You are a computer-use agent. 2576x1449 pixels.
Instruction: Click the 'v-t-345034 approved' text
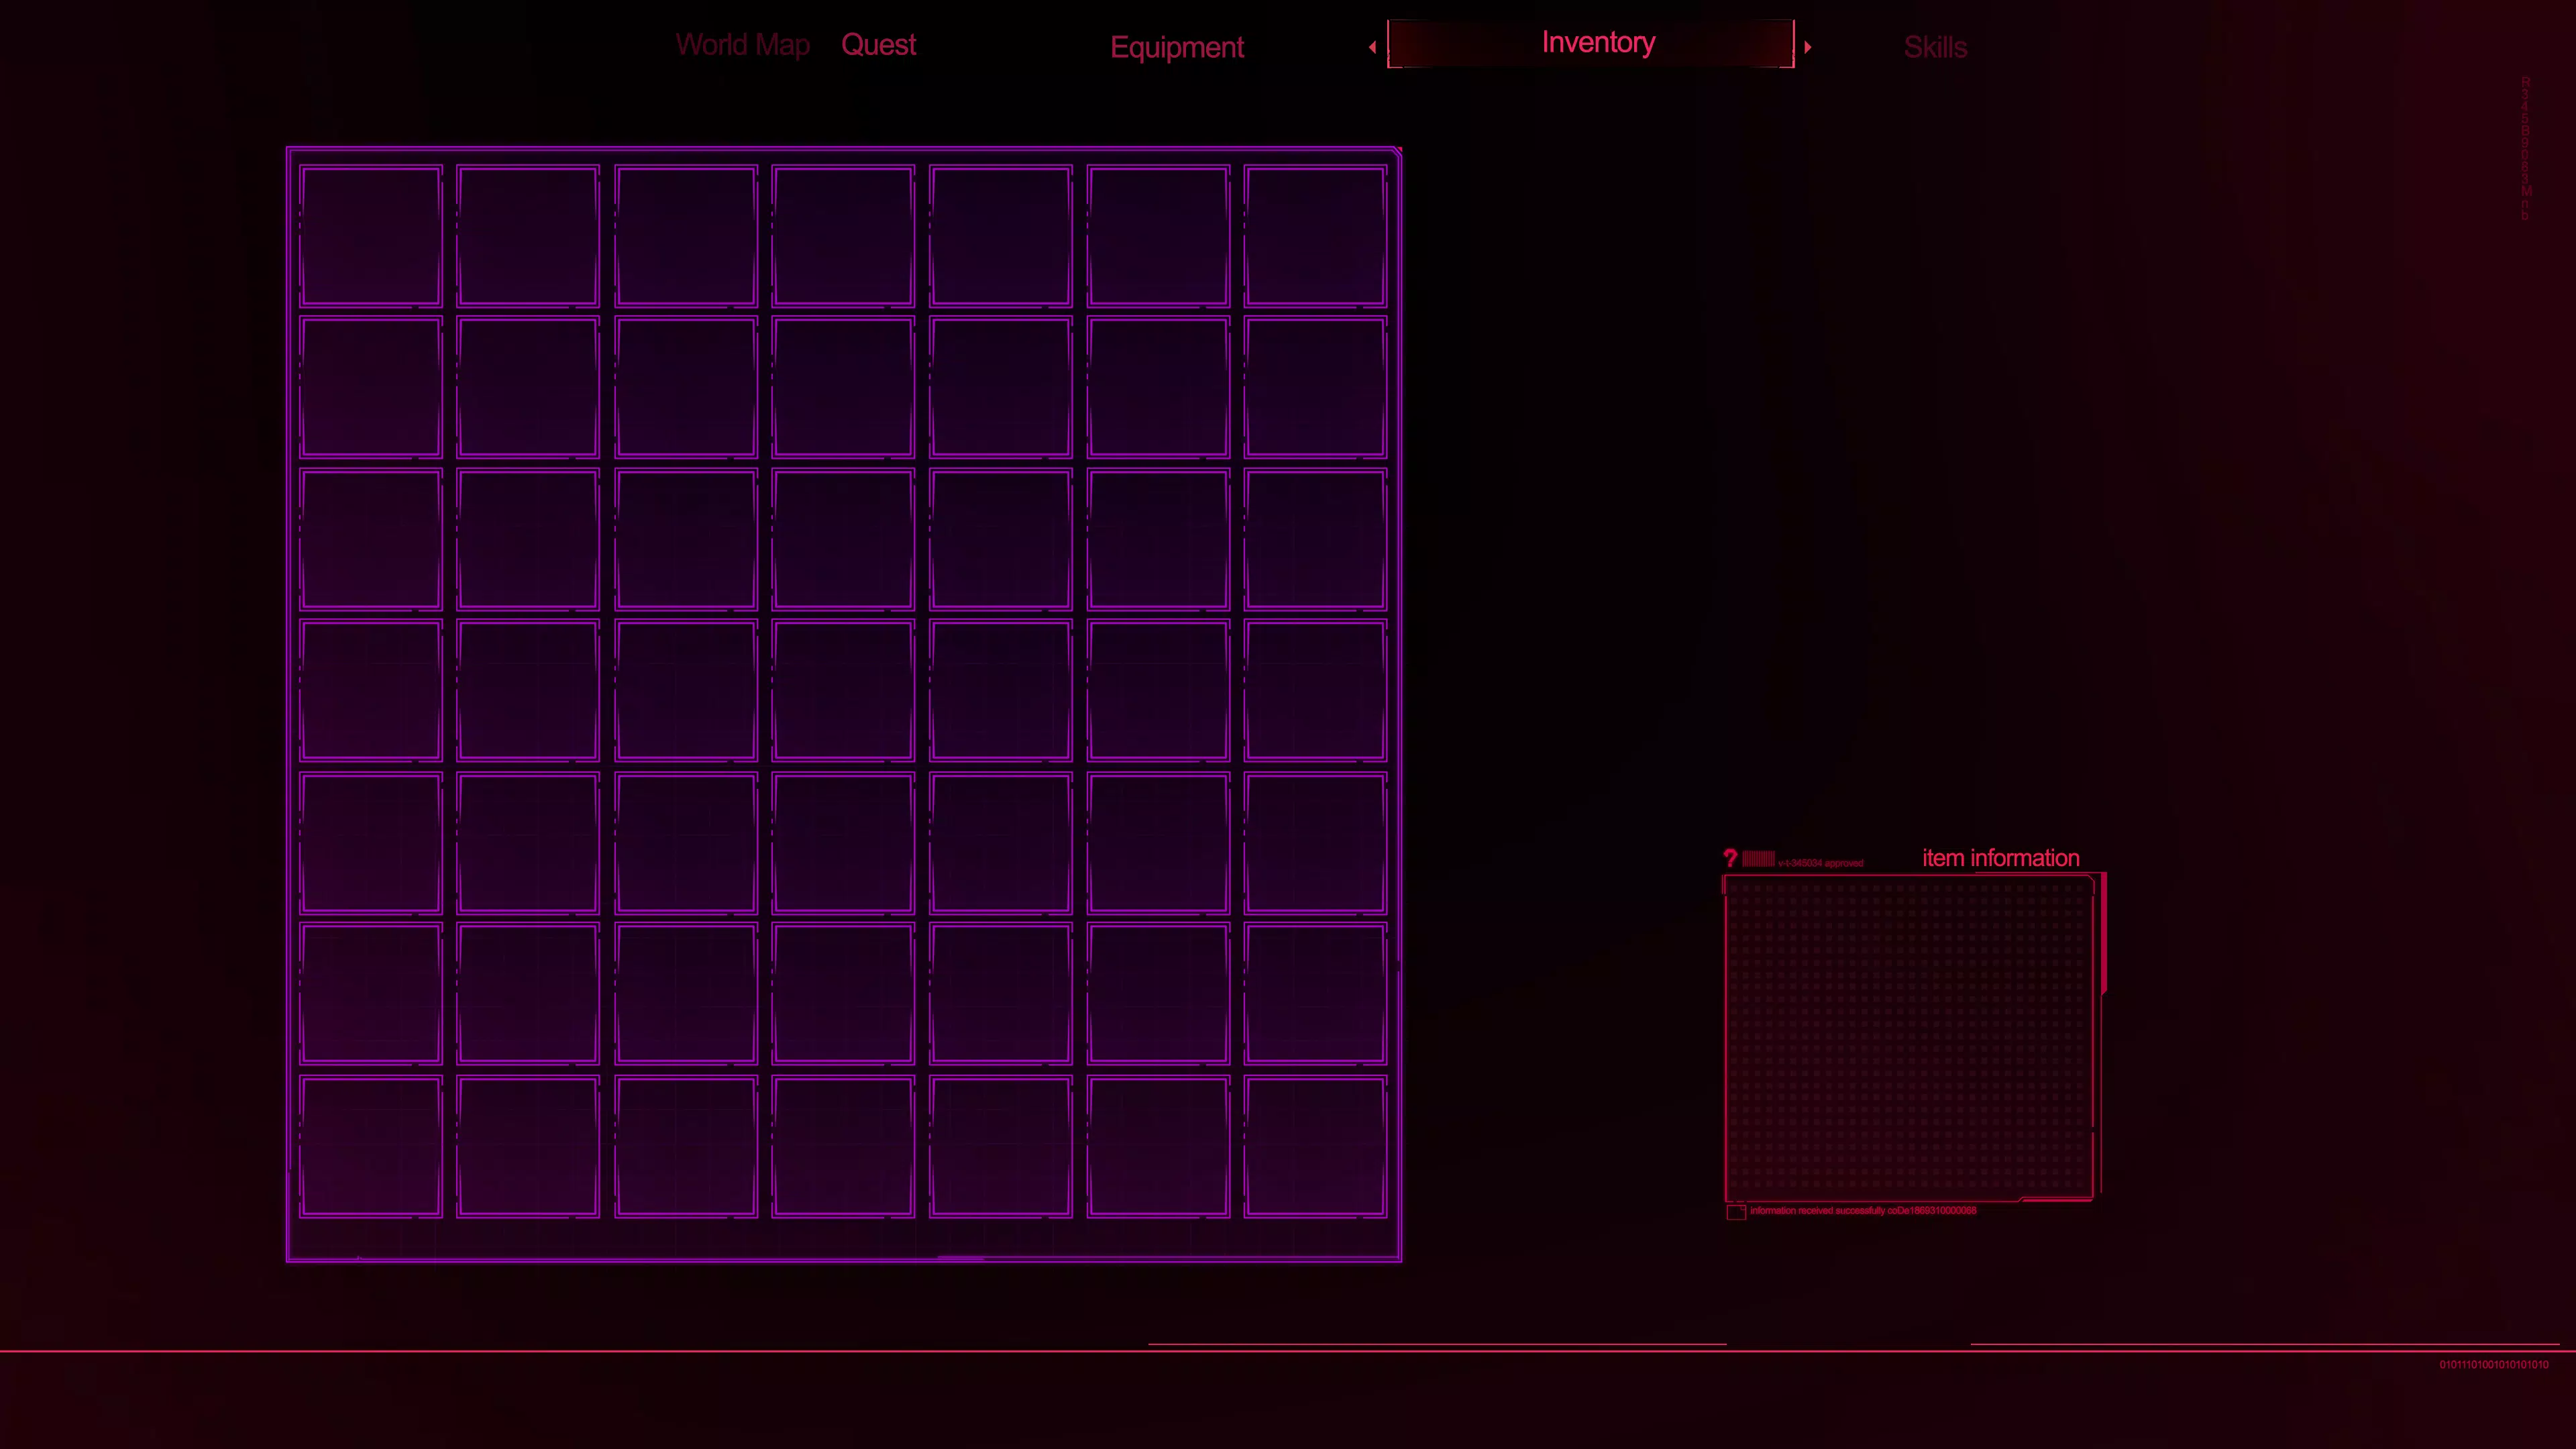coord(1820,863)
